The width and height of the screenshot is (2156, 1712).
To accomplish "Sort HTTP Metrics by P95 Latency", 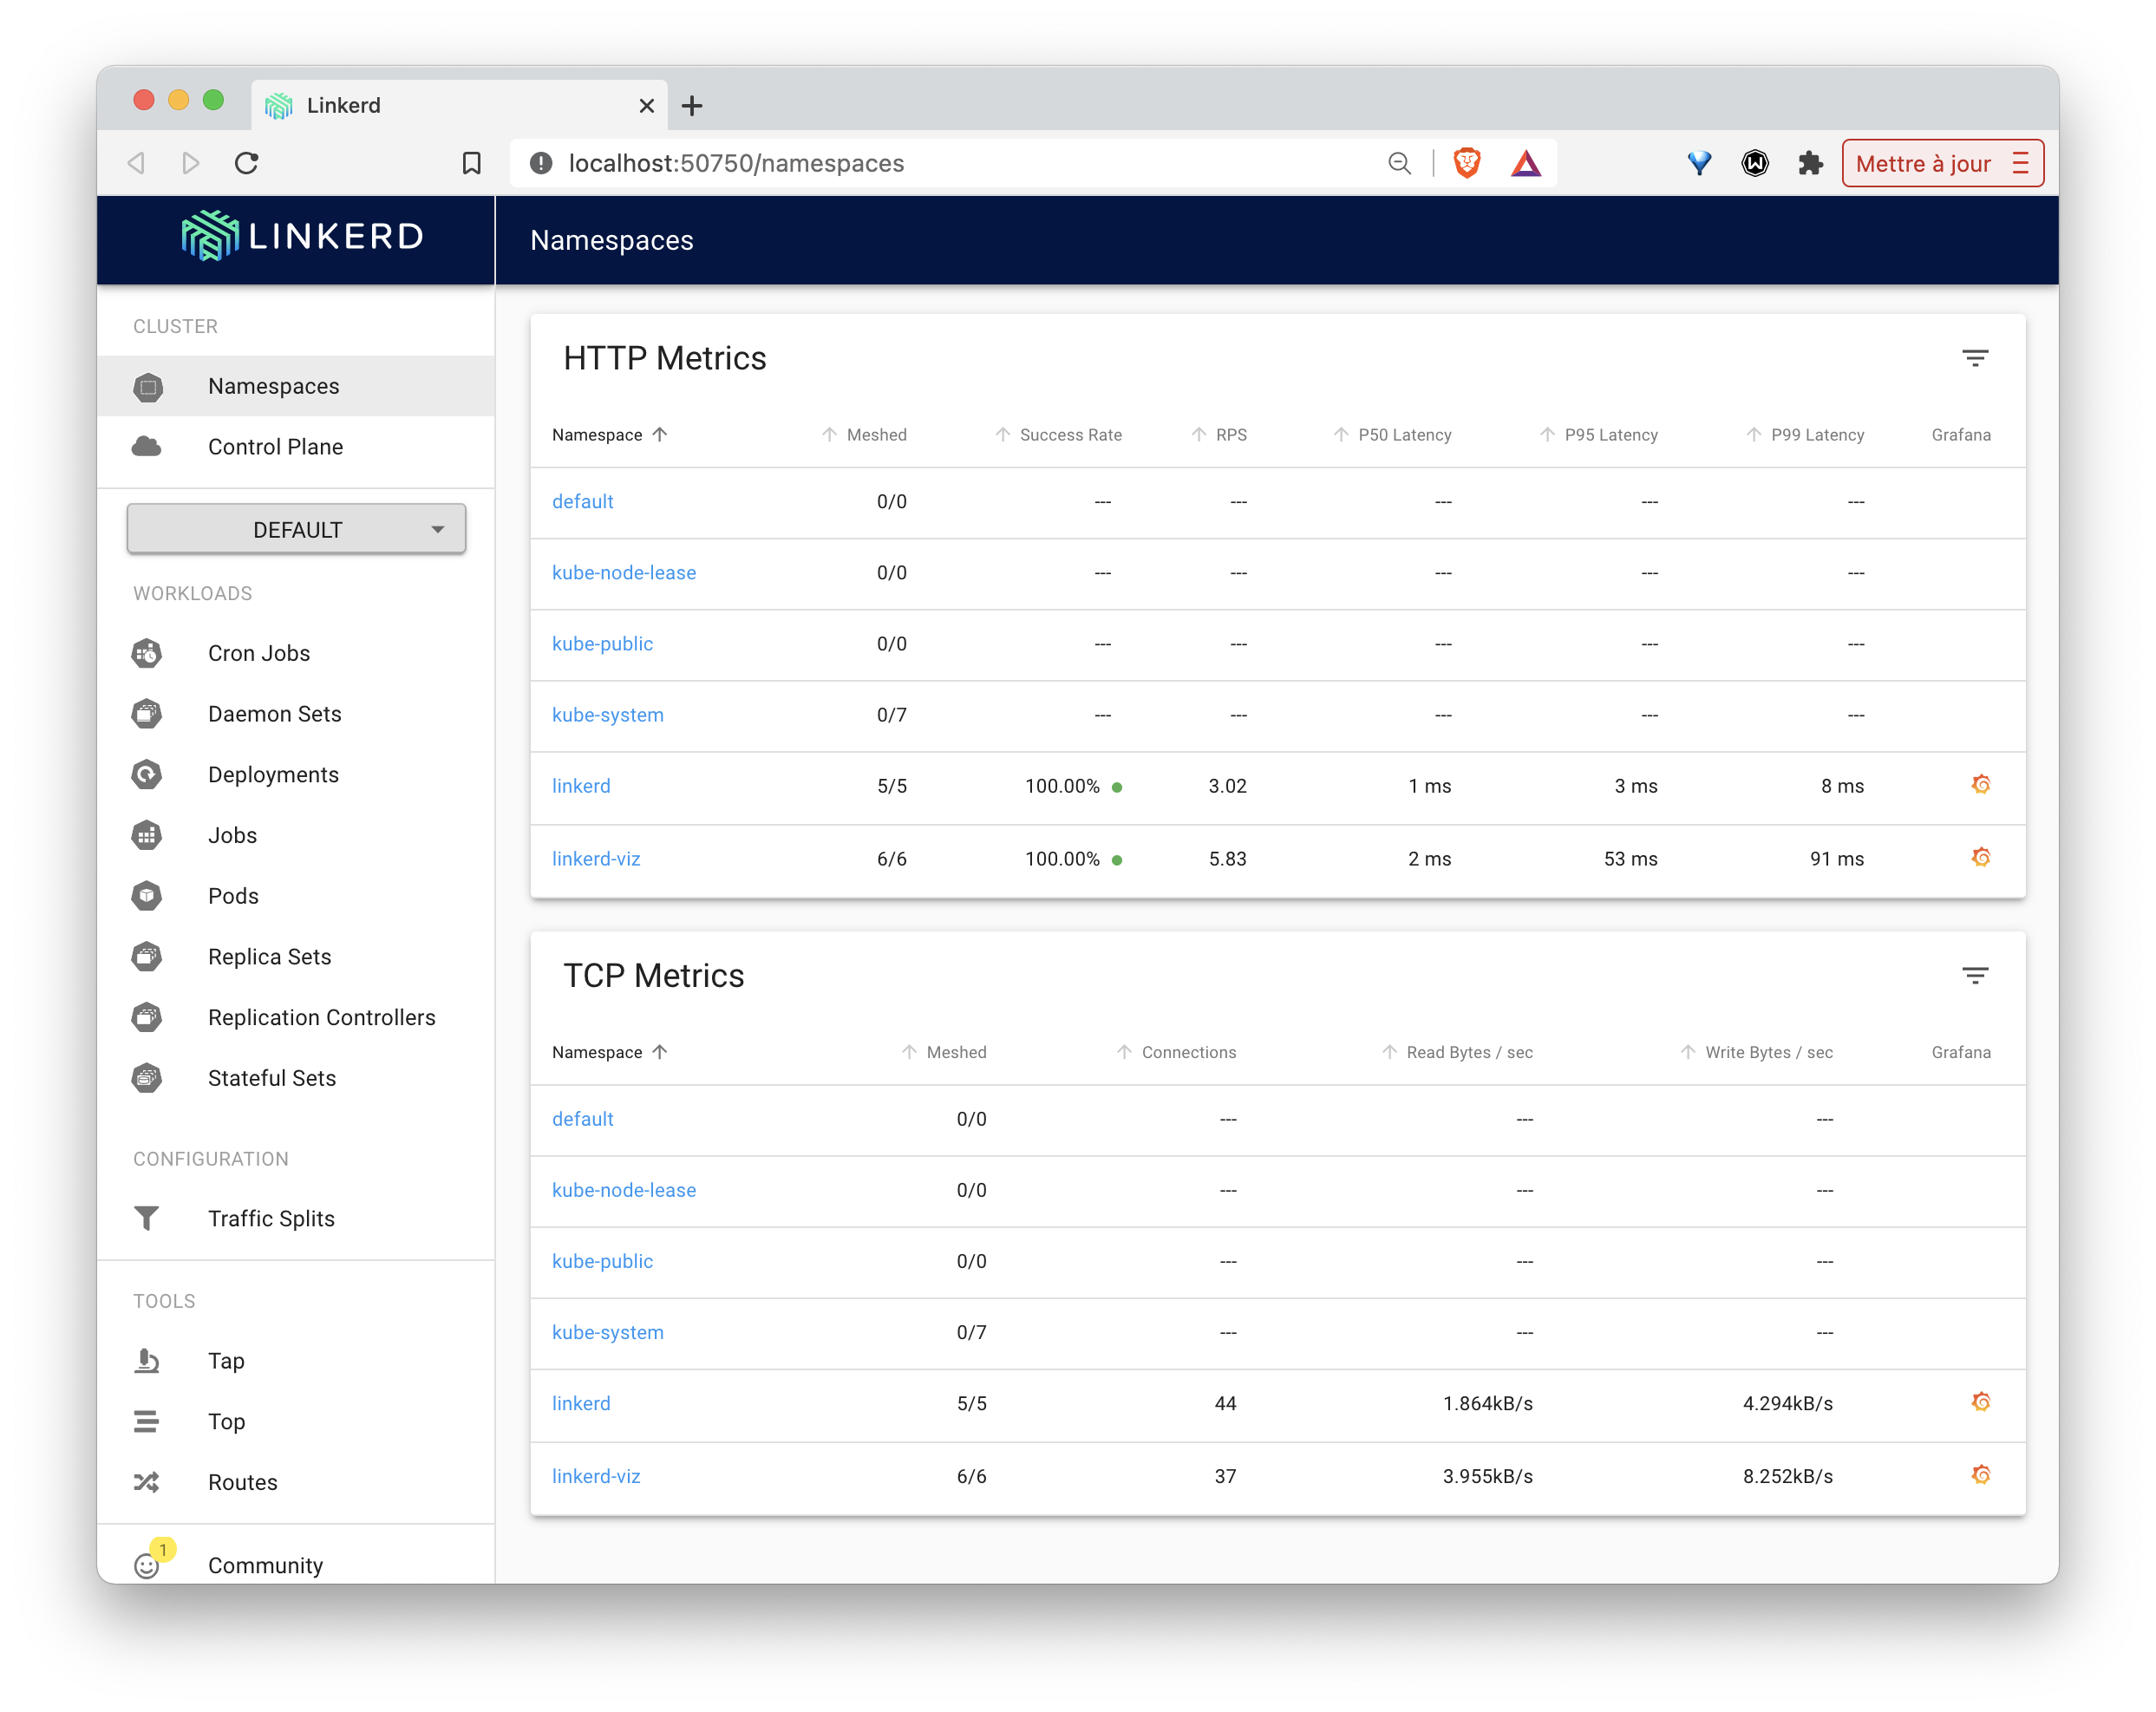I will click(1598, 435).
